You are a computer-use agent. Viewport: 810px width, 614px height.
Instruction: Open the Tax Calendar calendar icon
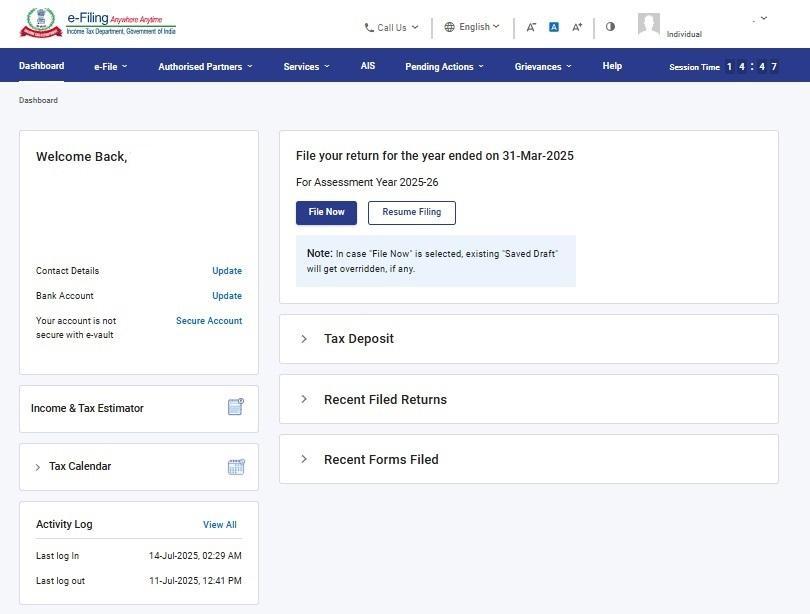(x=236, y=466)
